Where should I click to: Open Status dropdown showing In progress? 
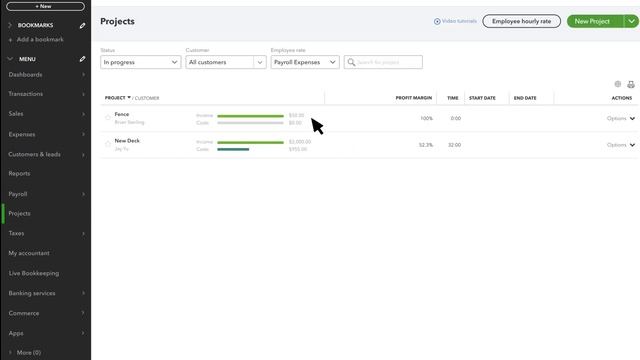pyautogui.click(x=140, y=62)
